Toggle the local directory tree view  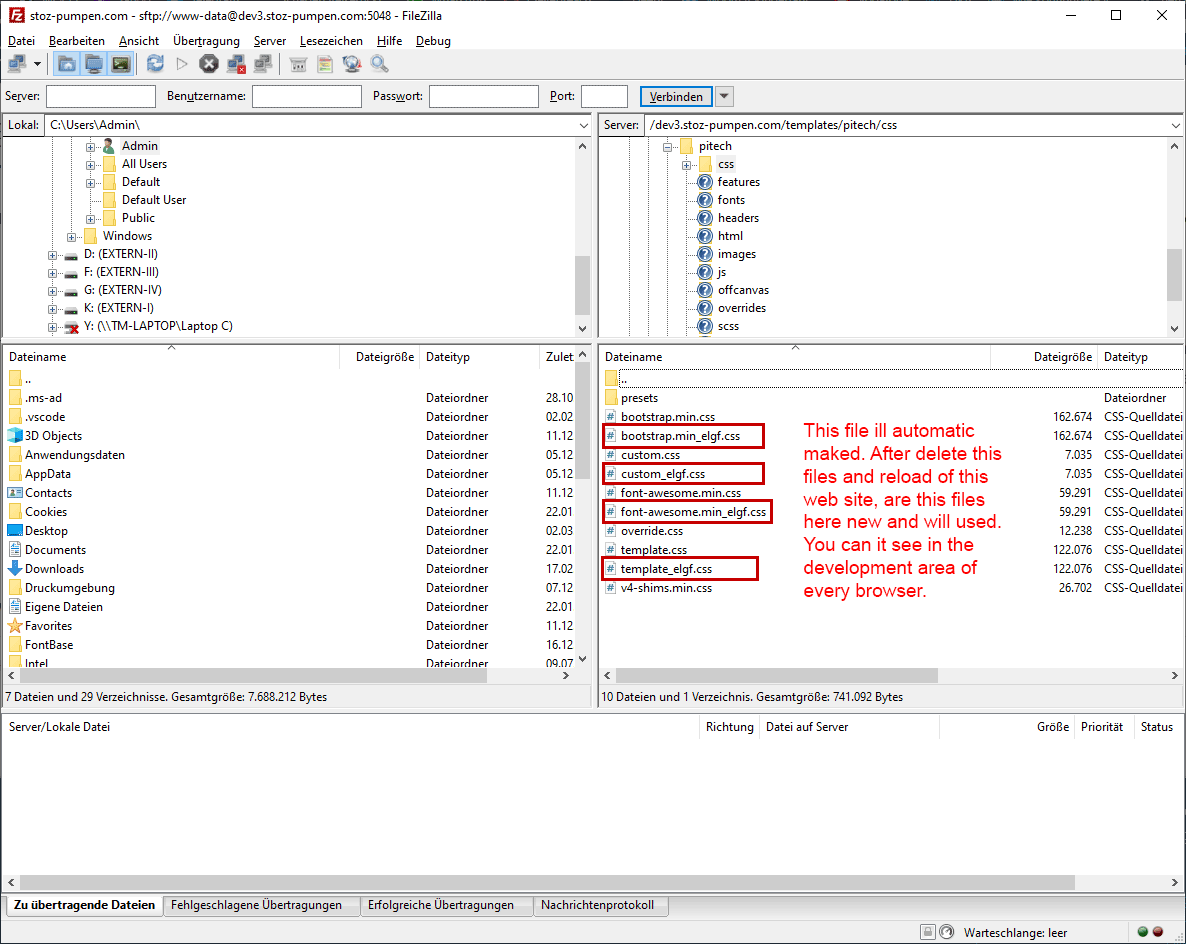coord(67,64)
